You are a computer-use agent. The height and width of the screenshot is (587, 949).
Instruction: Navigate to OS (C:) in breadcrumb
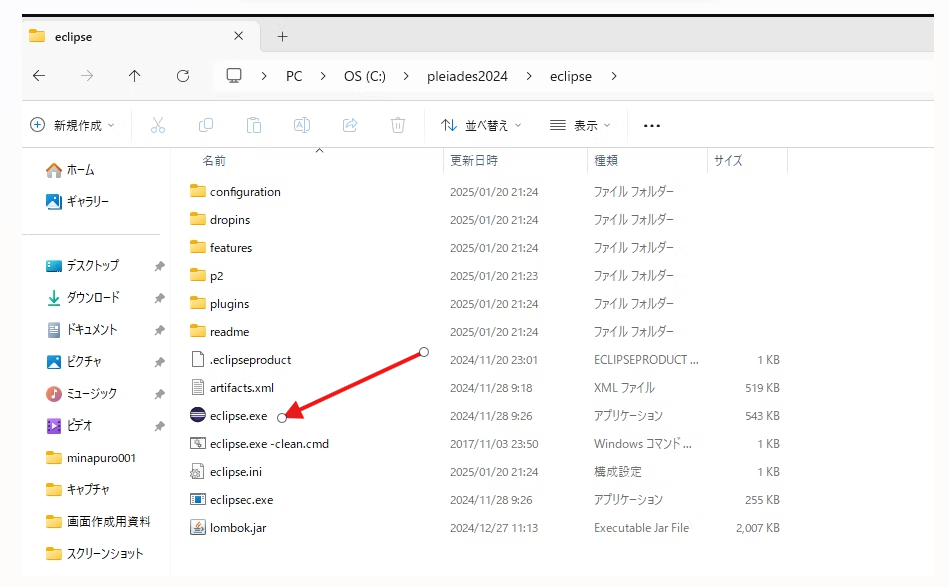(365, 76)
